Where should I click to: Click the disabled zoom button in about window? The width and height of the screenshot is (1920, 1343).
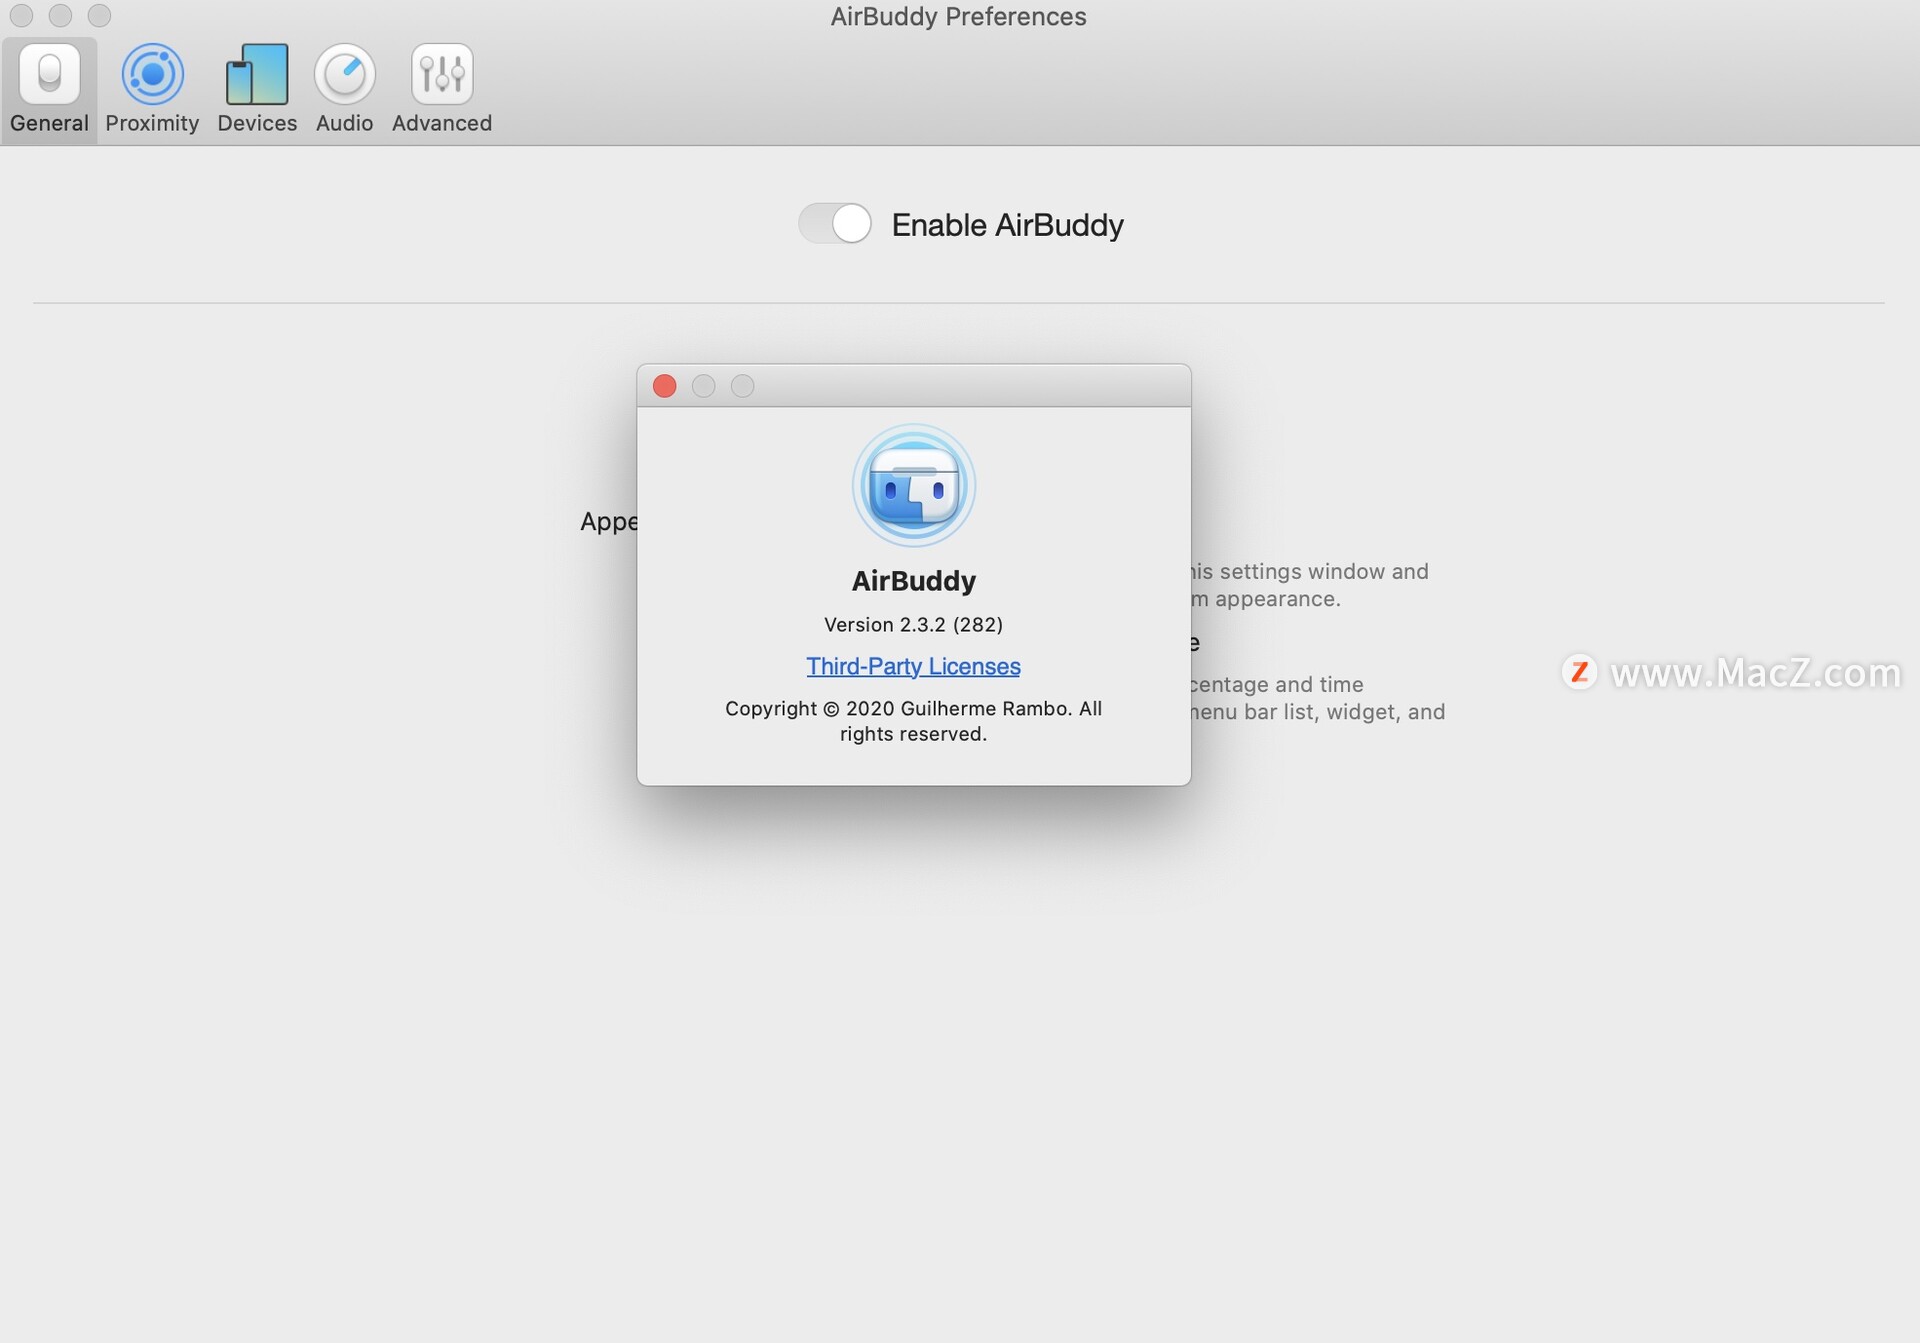742,386
